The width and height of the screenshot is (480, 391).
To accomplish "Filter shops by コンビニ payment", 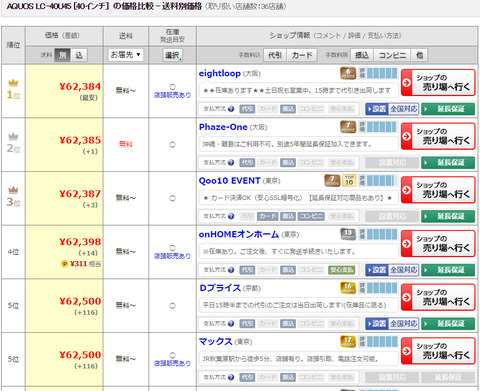I will [392, 55].
